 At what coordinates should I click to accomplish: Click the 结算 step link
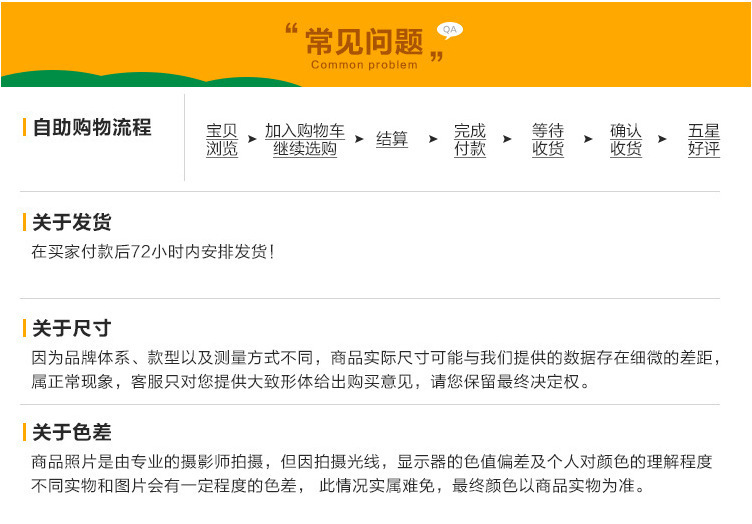(392, 139)
